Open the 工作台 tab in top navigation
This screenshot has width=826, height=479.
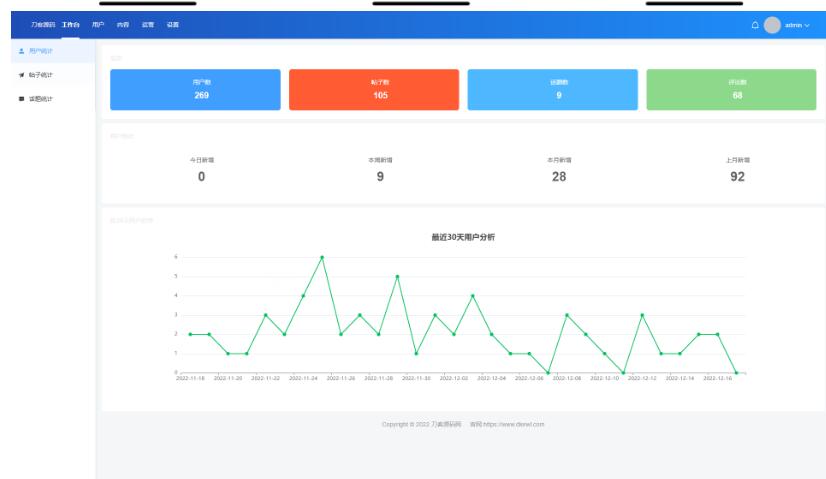pyautogui.click(x=70, y=25)
